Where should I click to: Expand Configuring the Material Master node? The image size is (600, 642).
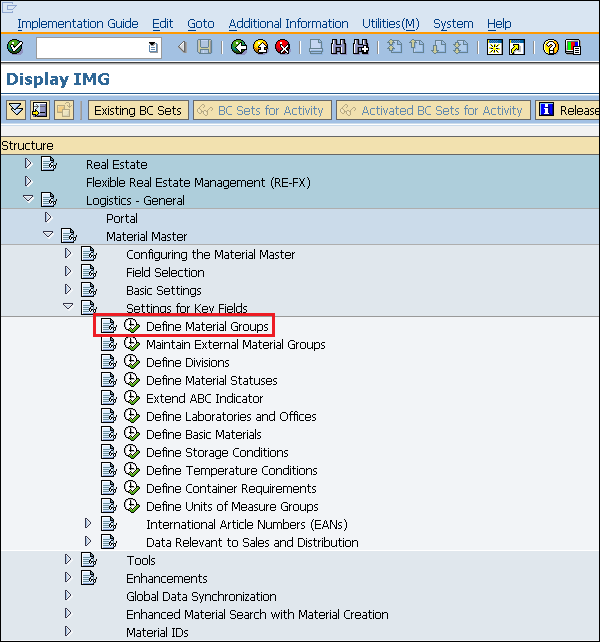coord(68,254)
